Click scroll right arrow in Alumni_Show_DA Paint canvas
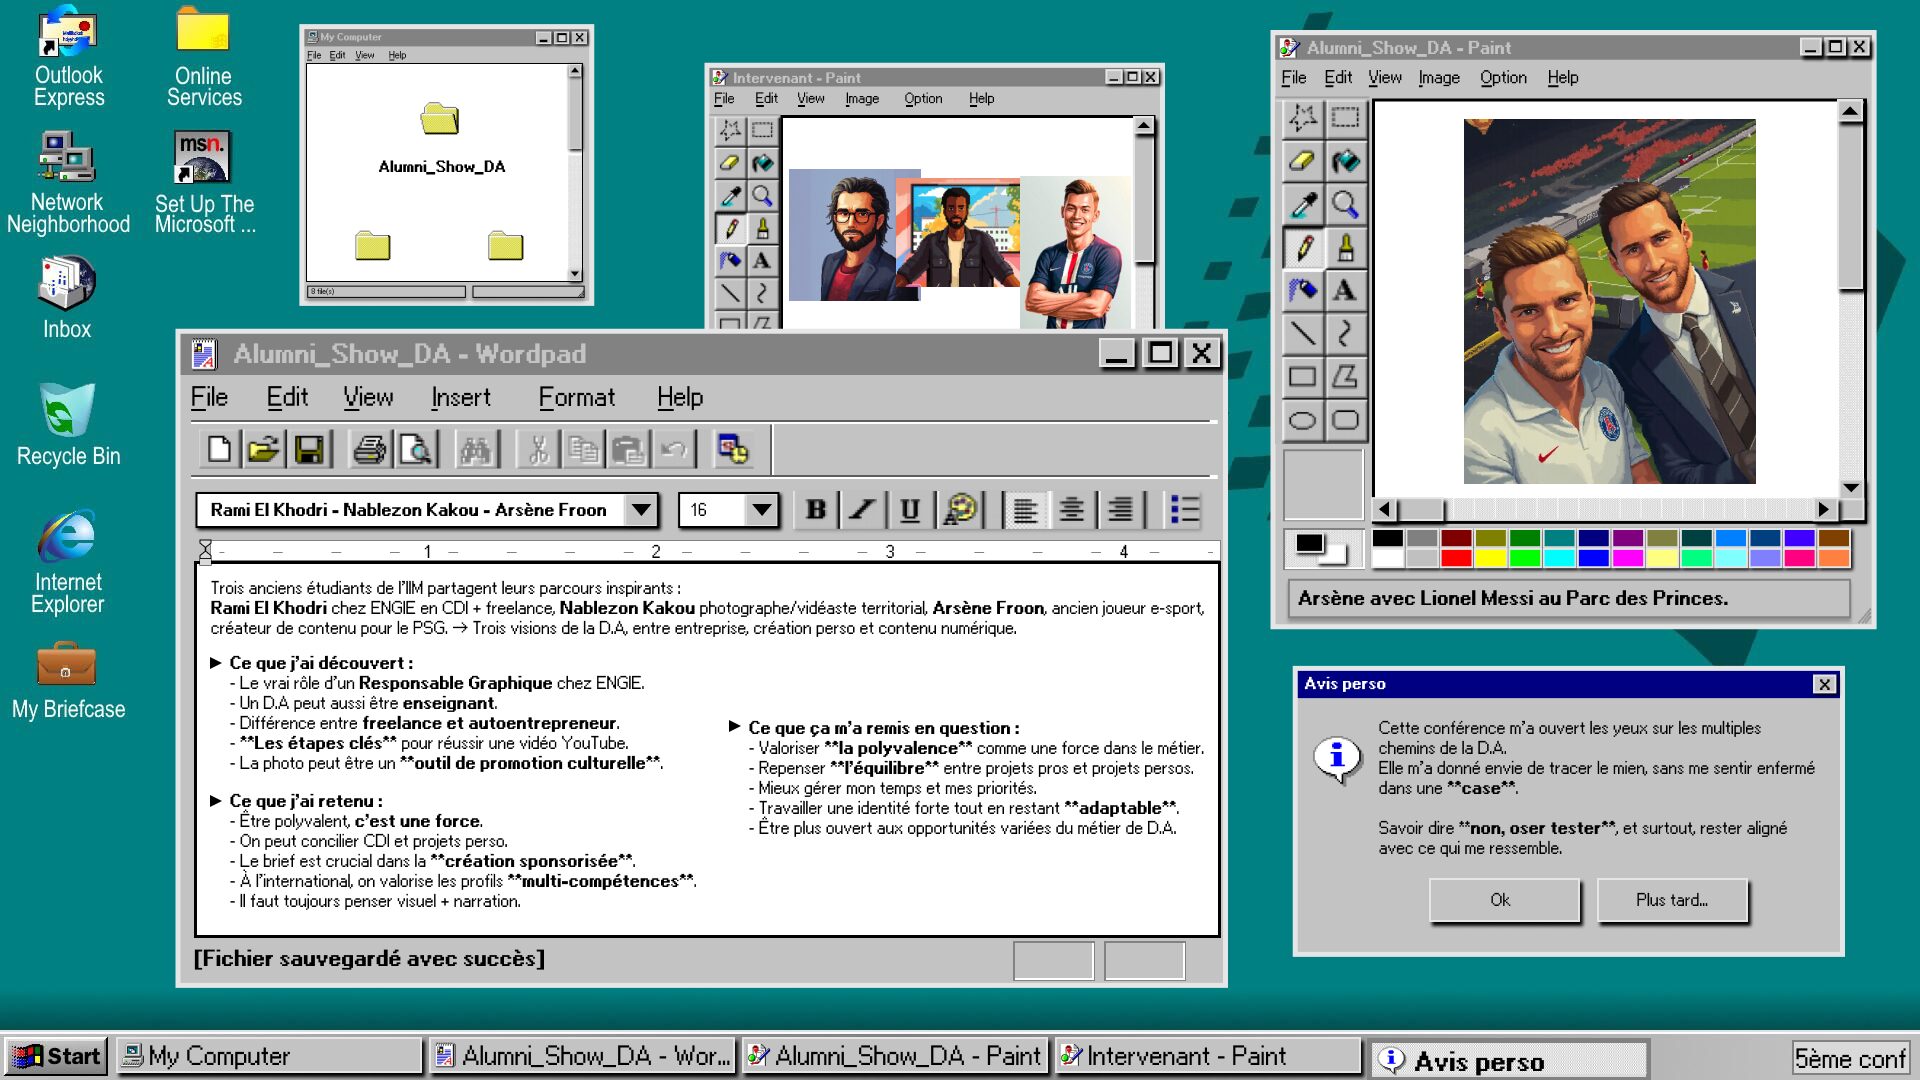Image resolution: width=1920 pixels, height=1080 pixels. [1824, 509]
